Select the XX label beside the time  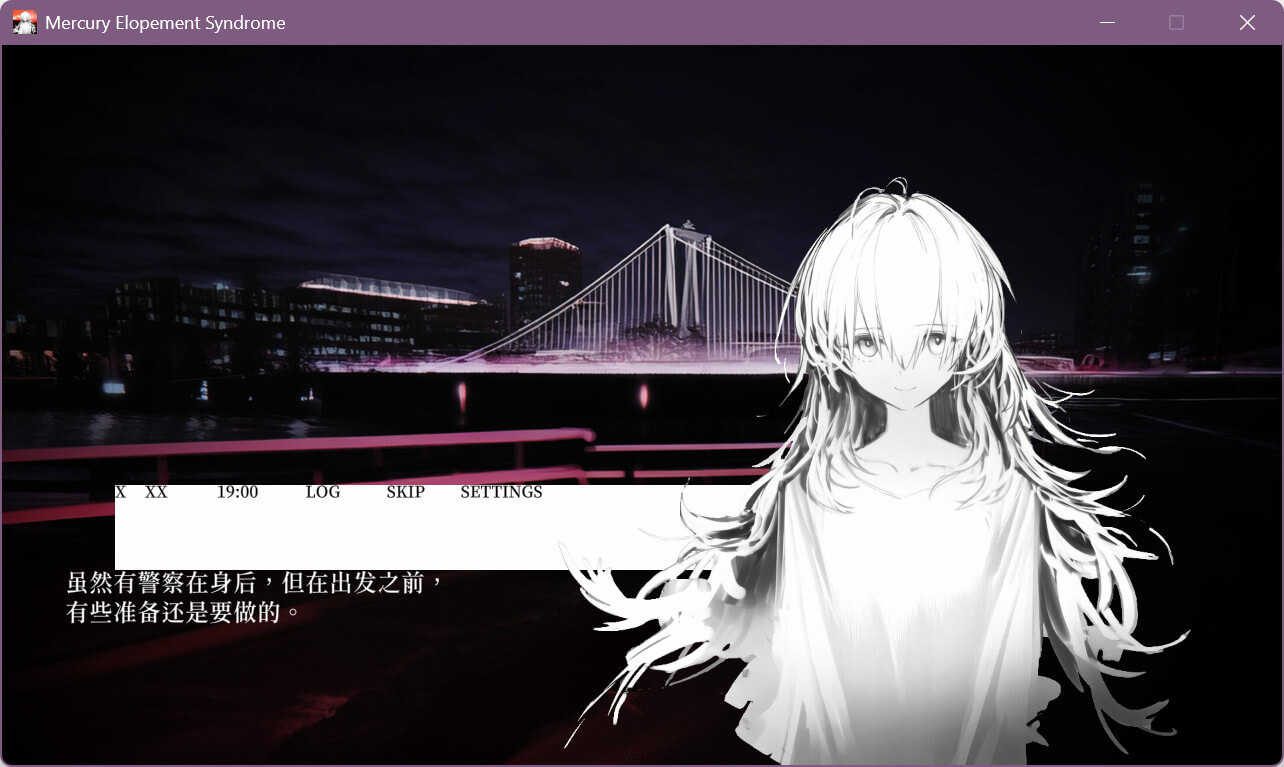[x=156, y=492]
